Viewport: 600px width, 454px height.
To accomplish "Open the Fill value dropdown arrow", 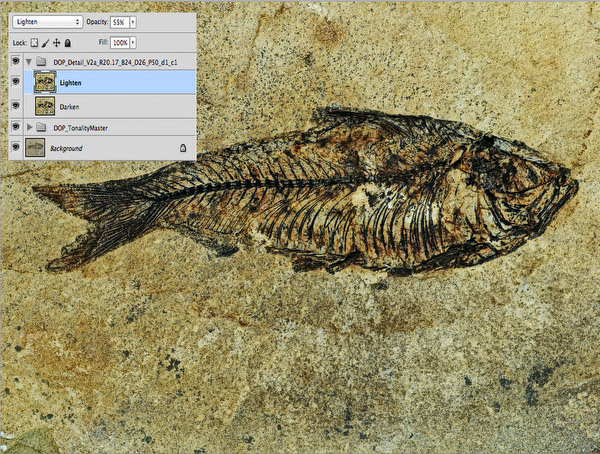I will [133, 43].
